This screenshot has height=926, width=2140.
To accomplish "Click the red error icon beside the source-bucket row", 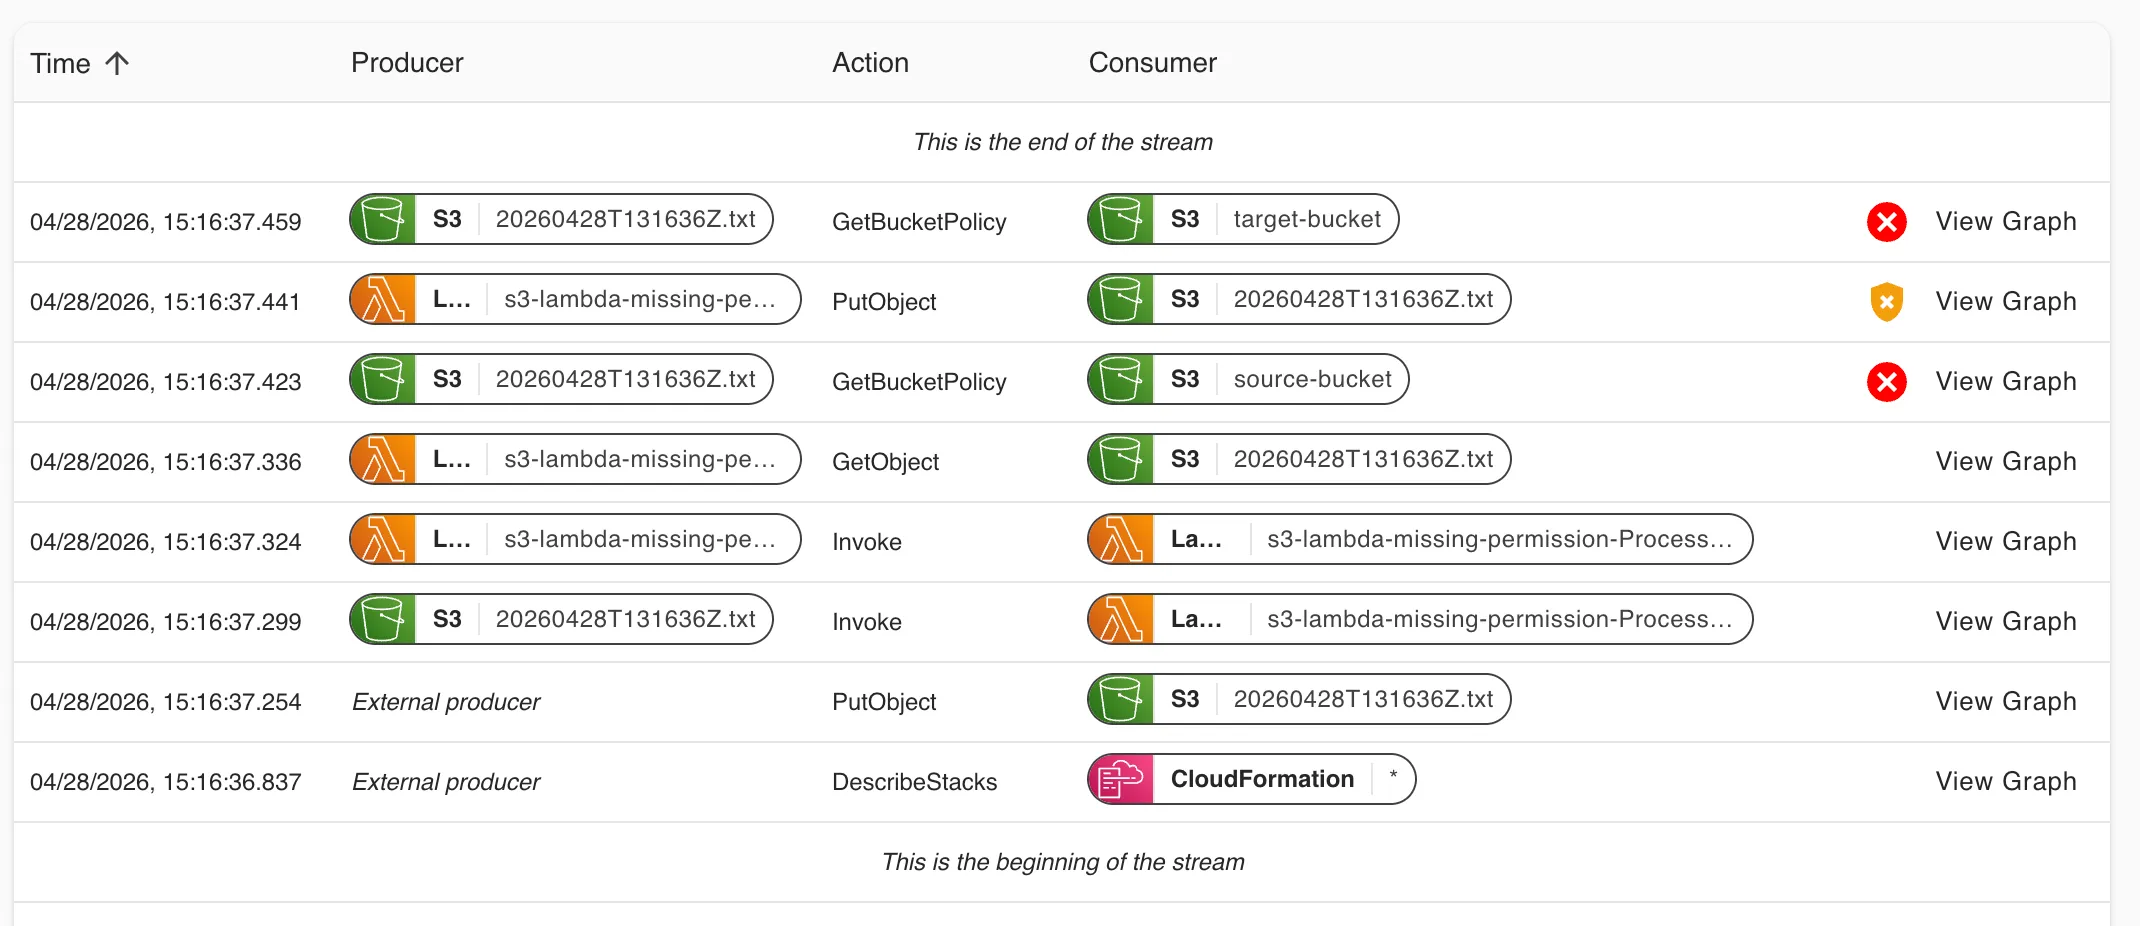I will point(1887,381).
